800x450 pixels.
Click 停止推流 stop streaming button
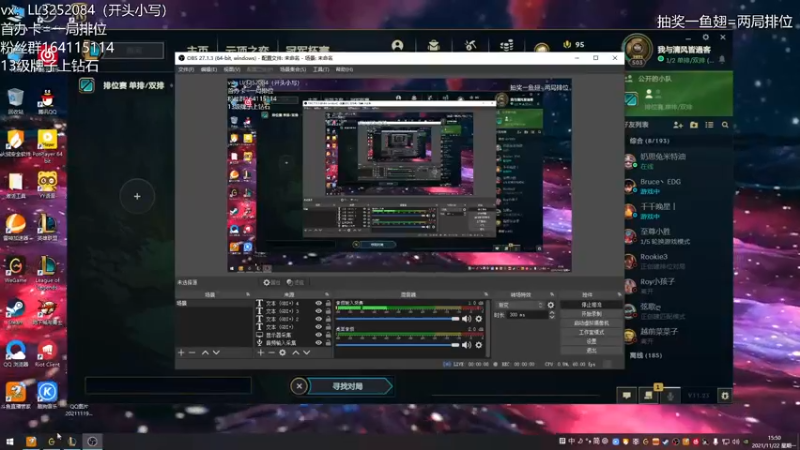tap(591, 305)
